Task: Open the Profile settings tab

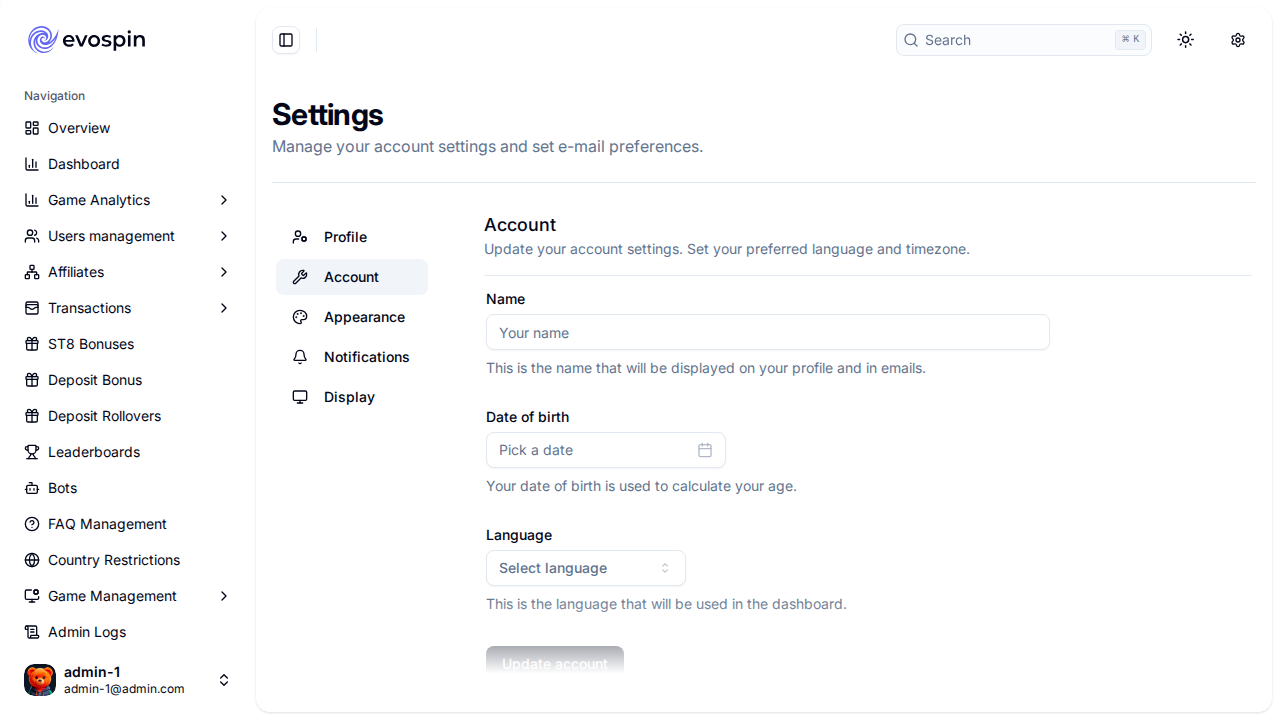Action: 352,237
